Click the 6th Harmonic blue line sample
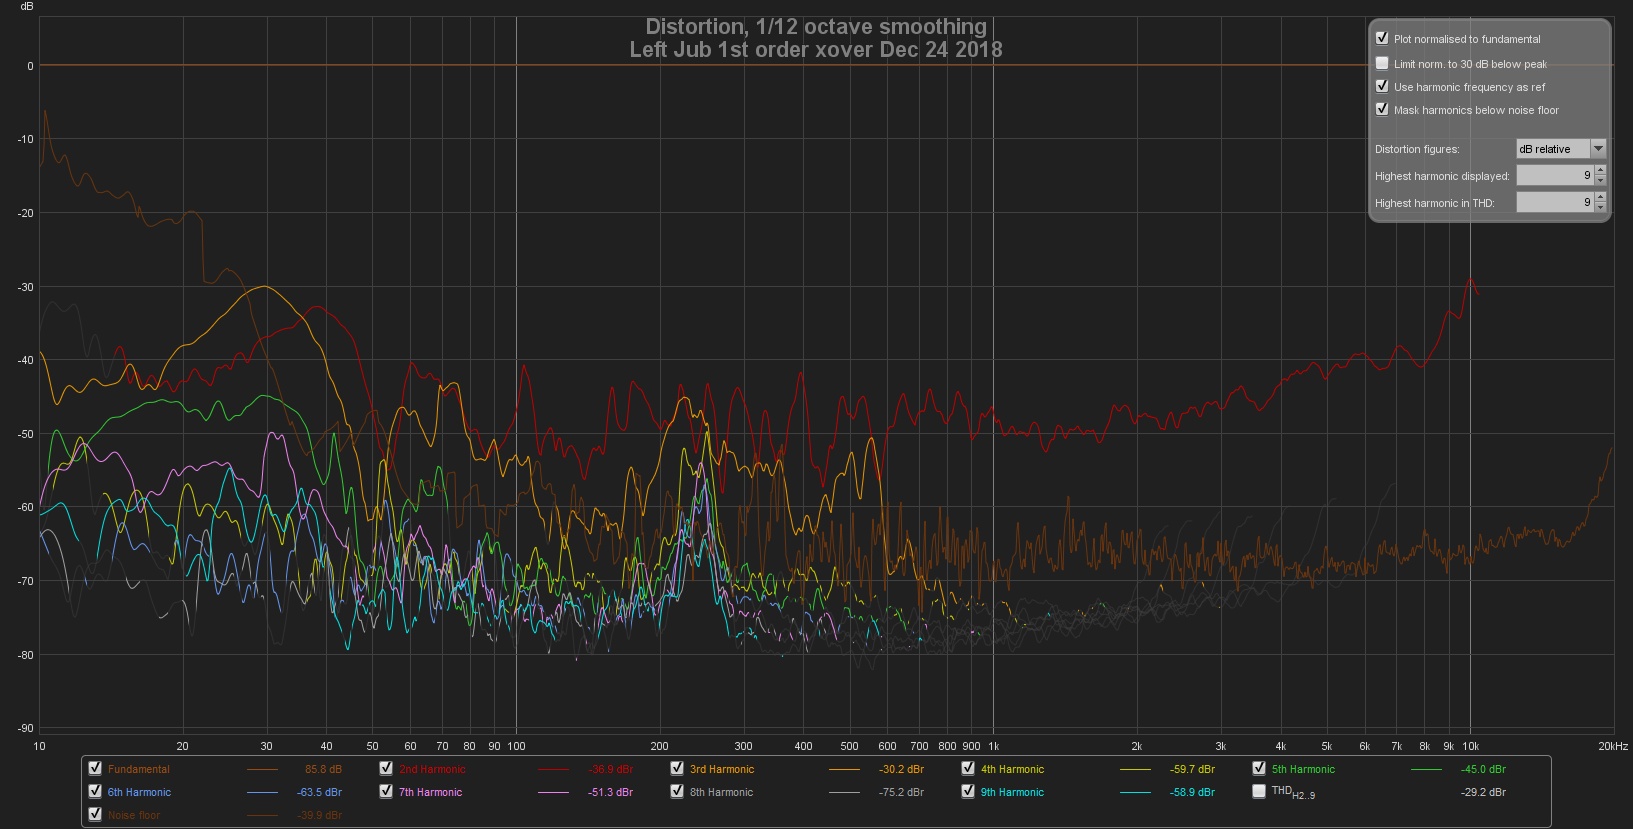This screenshot has height=829, width=1633. point(262,793)
